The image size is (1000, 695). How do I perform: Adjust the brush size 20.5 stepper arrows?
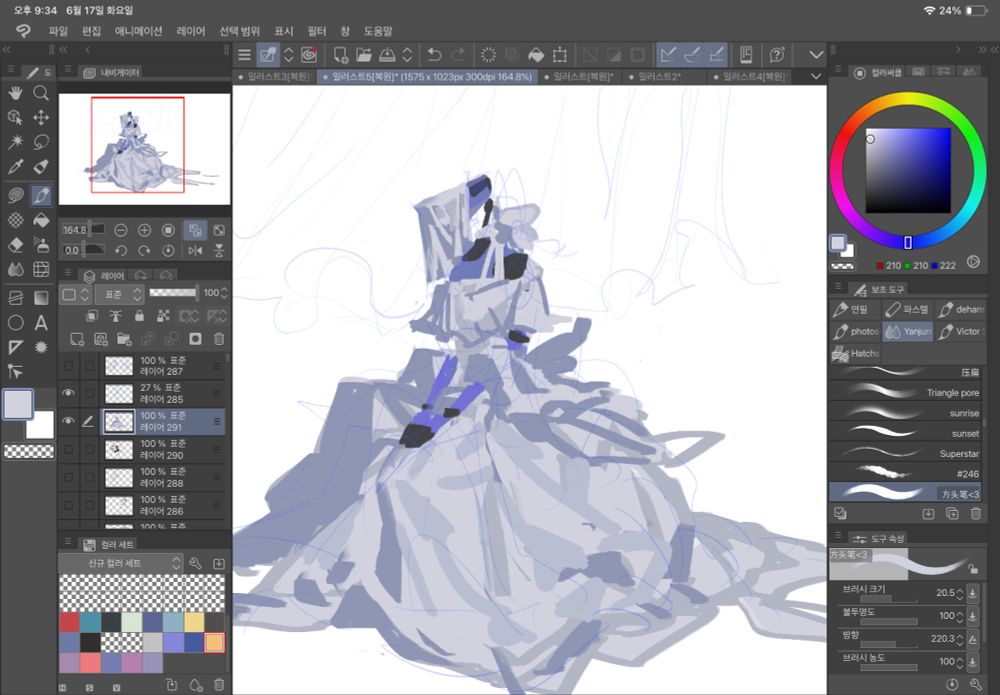[960, 593]
